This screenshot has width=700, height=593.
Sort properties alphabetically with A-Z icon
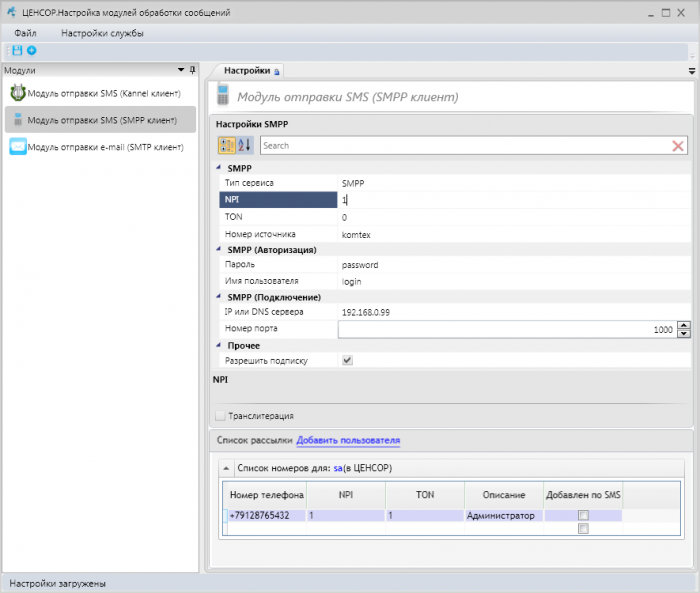coord(245,146)
